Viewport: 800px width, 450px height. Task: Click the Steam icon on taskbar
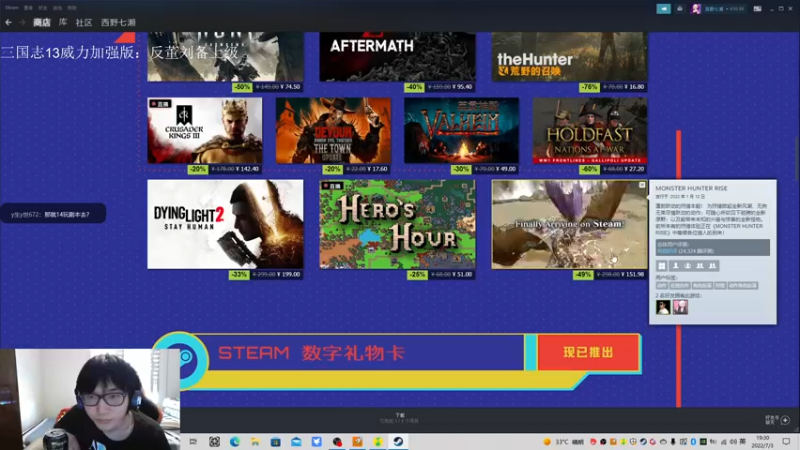click(x=398, y=442)
